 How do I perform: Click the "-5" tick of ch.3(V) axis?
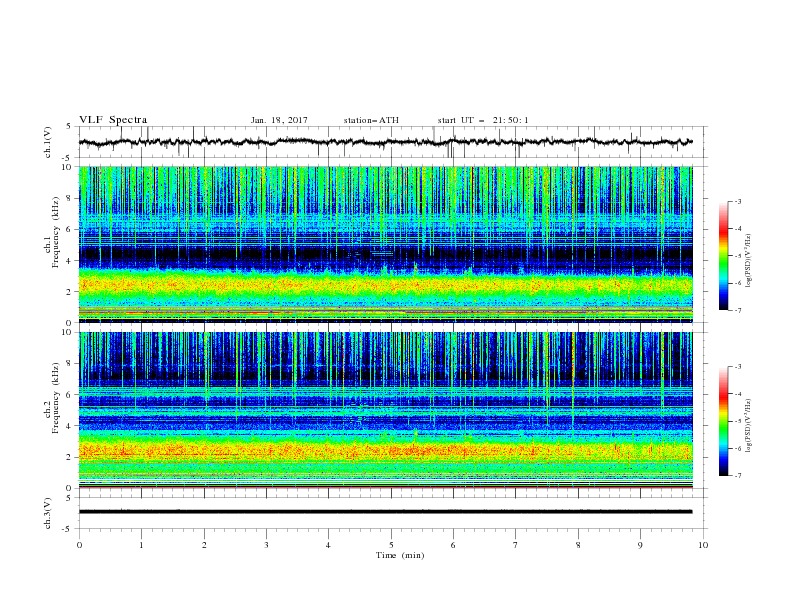tap(67, 529)
